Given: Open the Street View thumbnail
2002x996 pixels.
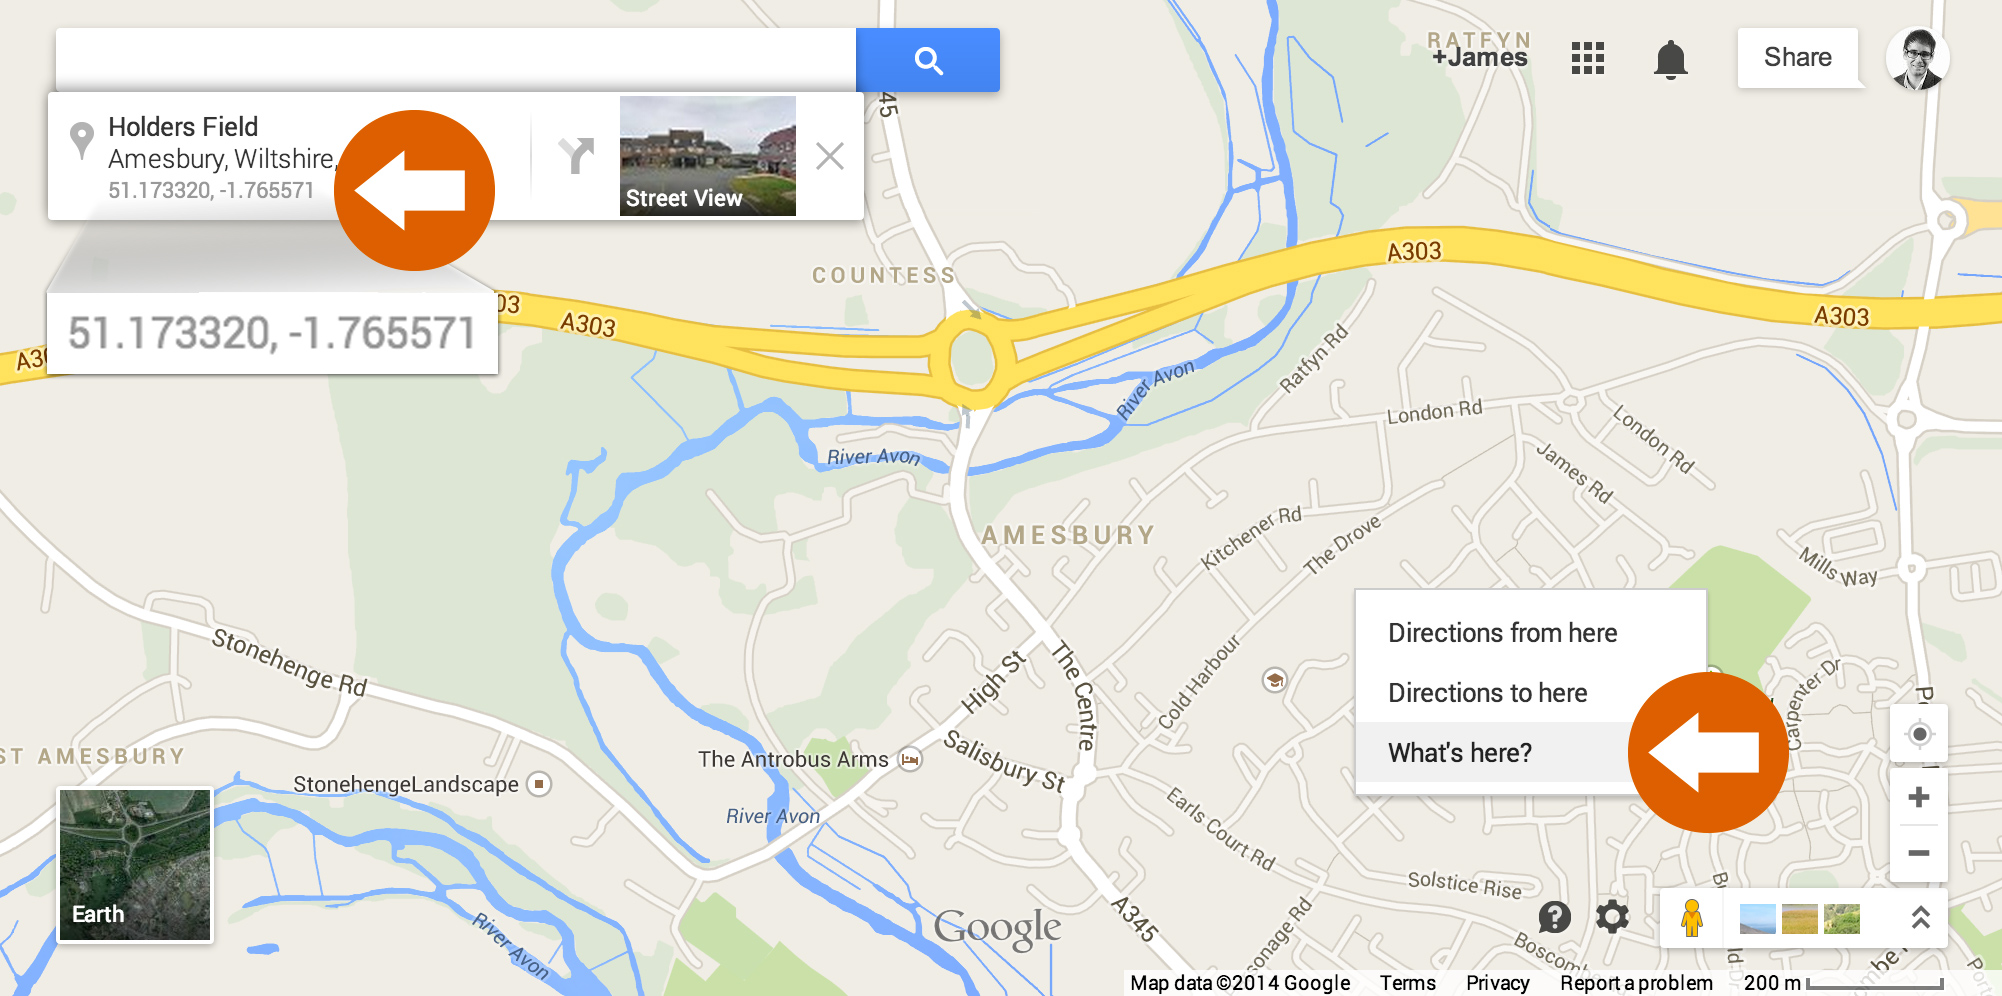Looking at the screenshot, I should pos(708,156).
